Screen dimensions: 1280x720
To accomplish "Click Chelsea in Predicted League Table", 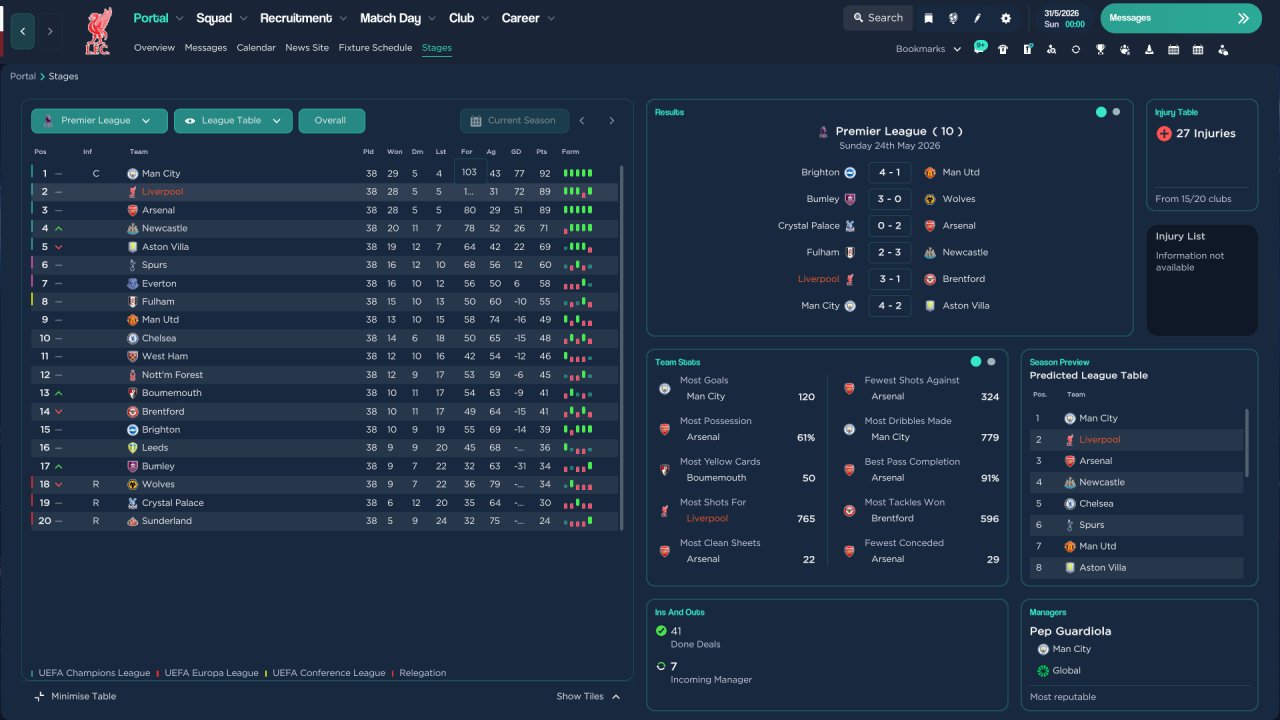I will pyautogui.click(x=1095, y=504).
